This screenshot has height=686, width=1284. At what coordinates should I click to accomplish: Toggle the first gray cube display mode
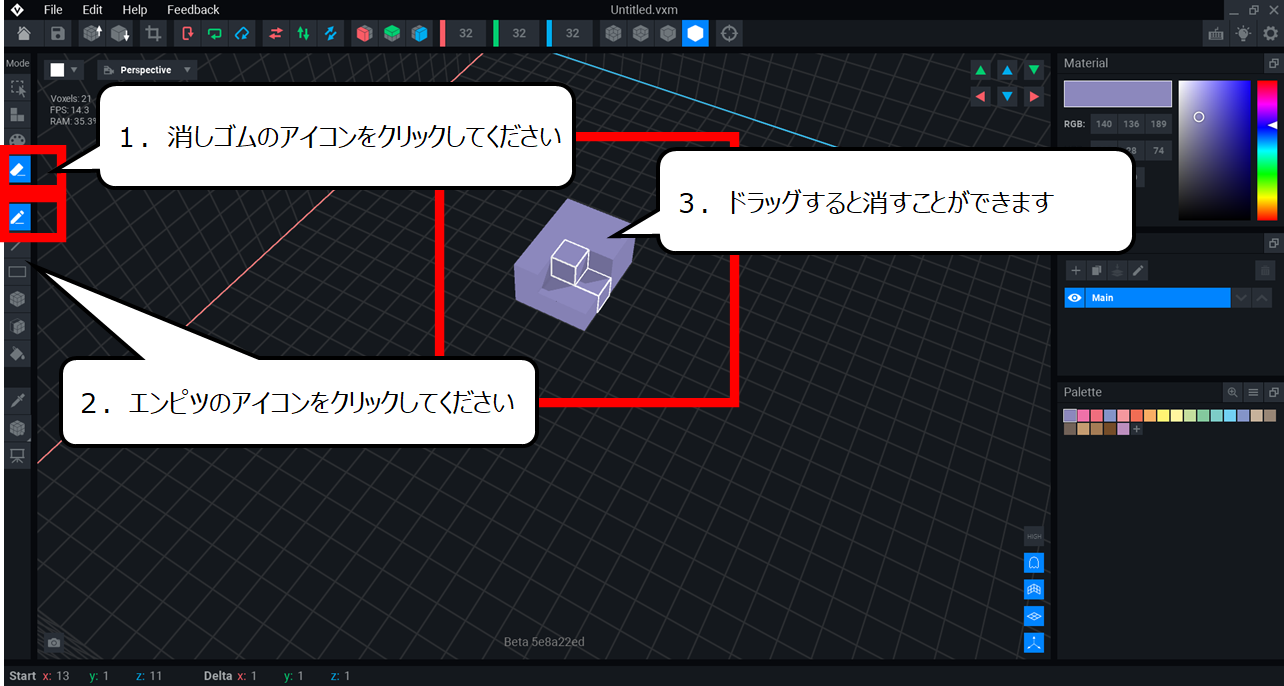pos(612,33)
